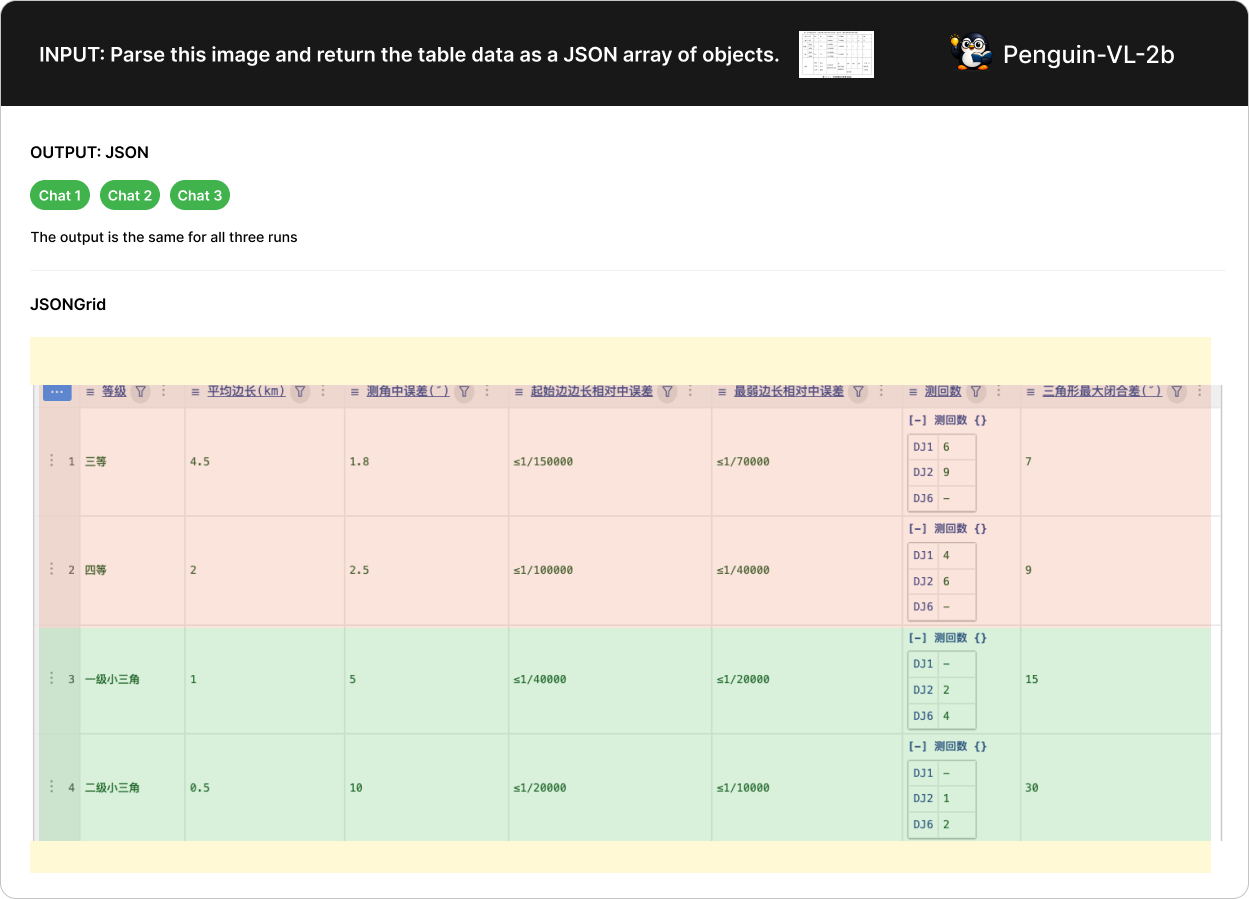Click the filter icon on 测回数 column

(x=976, y=392)
